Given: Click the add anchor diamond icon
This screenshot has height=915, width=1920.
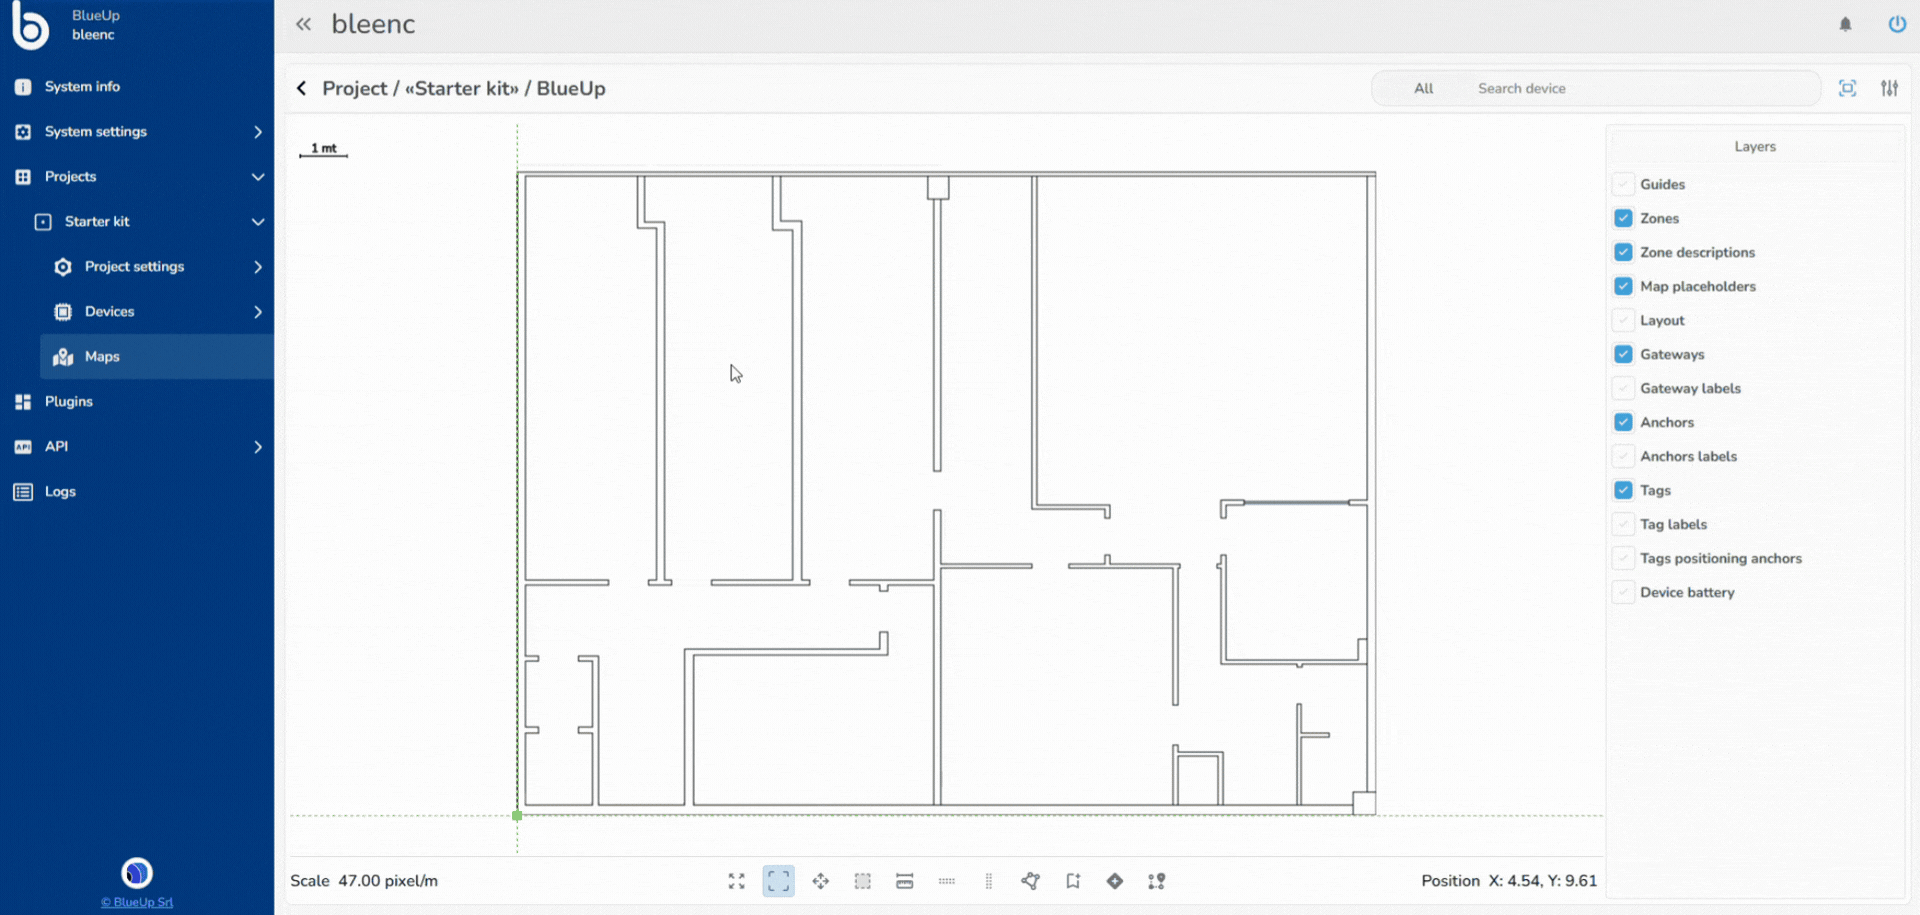Looking at the screenshot, I should 1115,881.
